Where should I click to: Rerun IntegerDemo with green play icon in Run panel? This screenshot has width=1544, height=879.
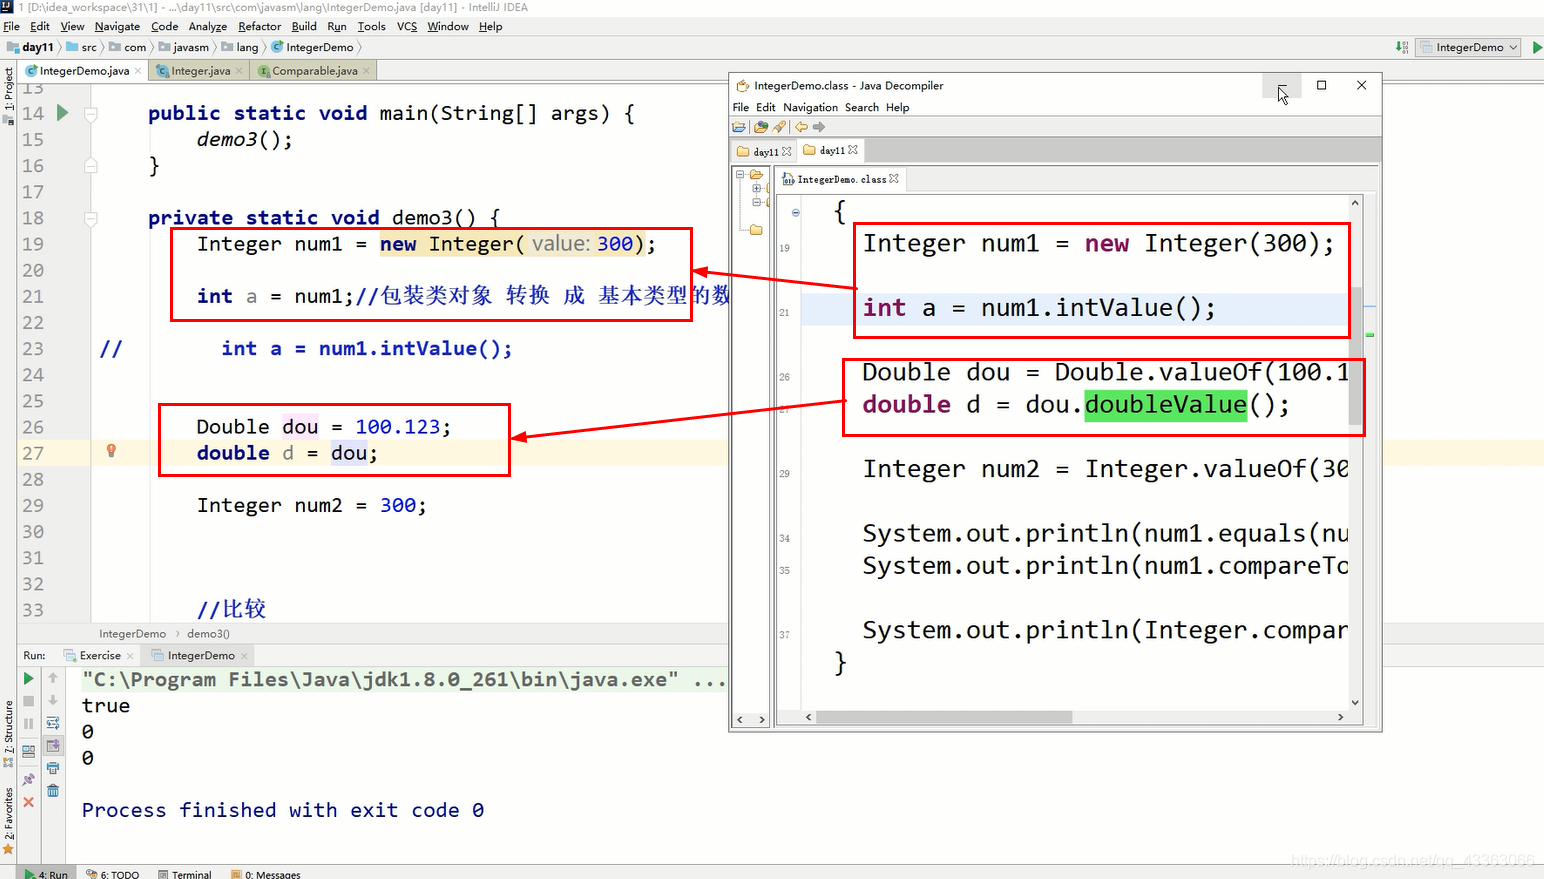pos(28,678)
